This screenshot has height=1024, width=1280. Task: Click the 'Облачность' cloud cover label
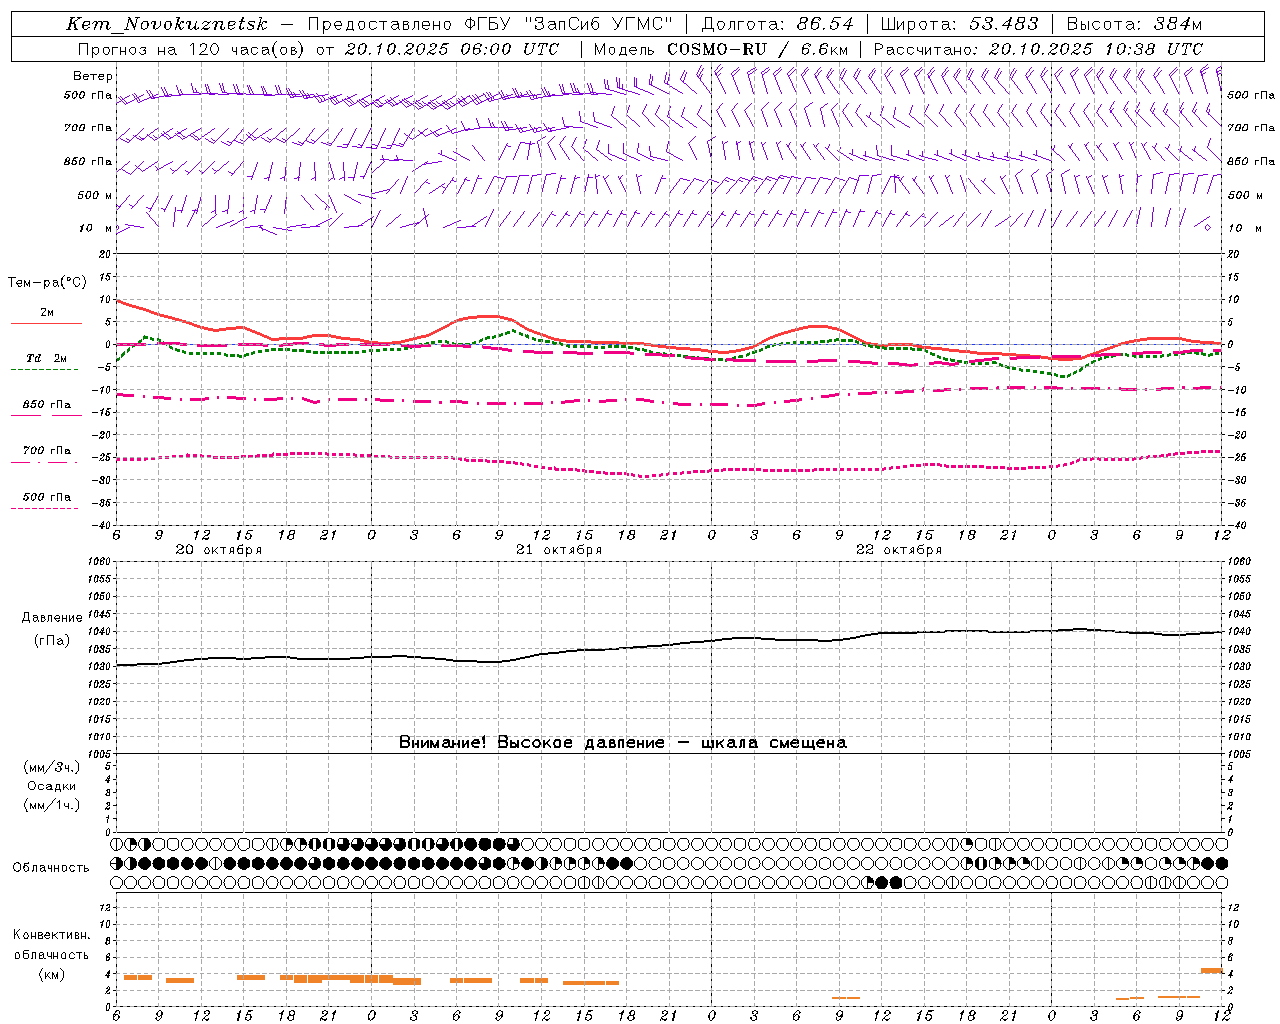coord(51,868)
